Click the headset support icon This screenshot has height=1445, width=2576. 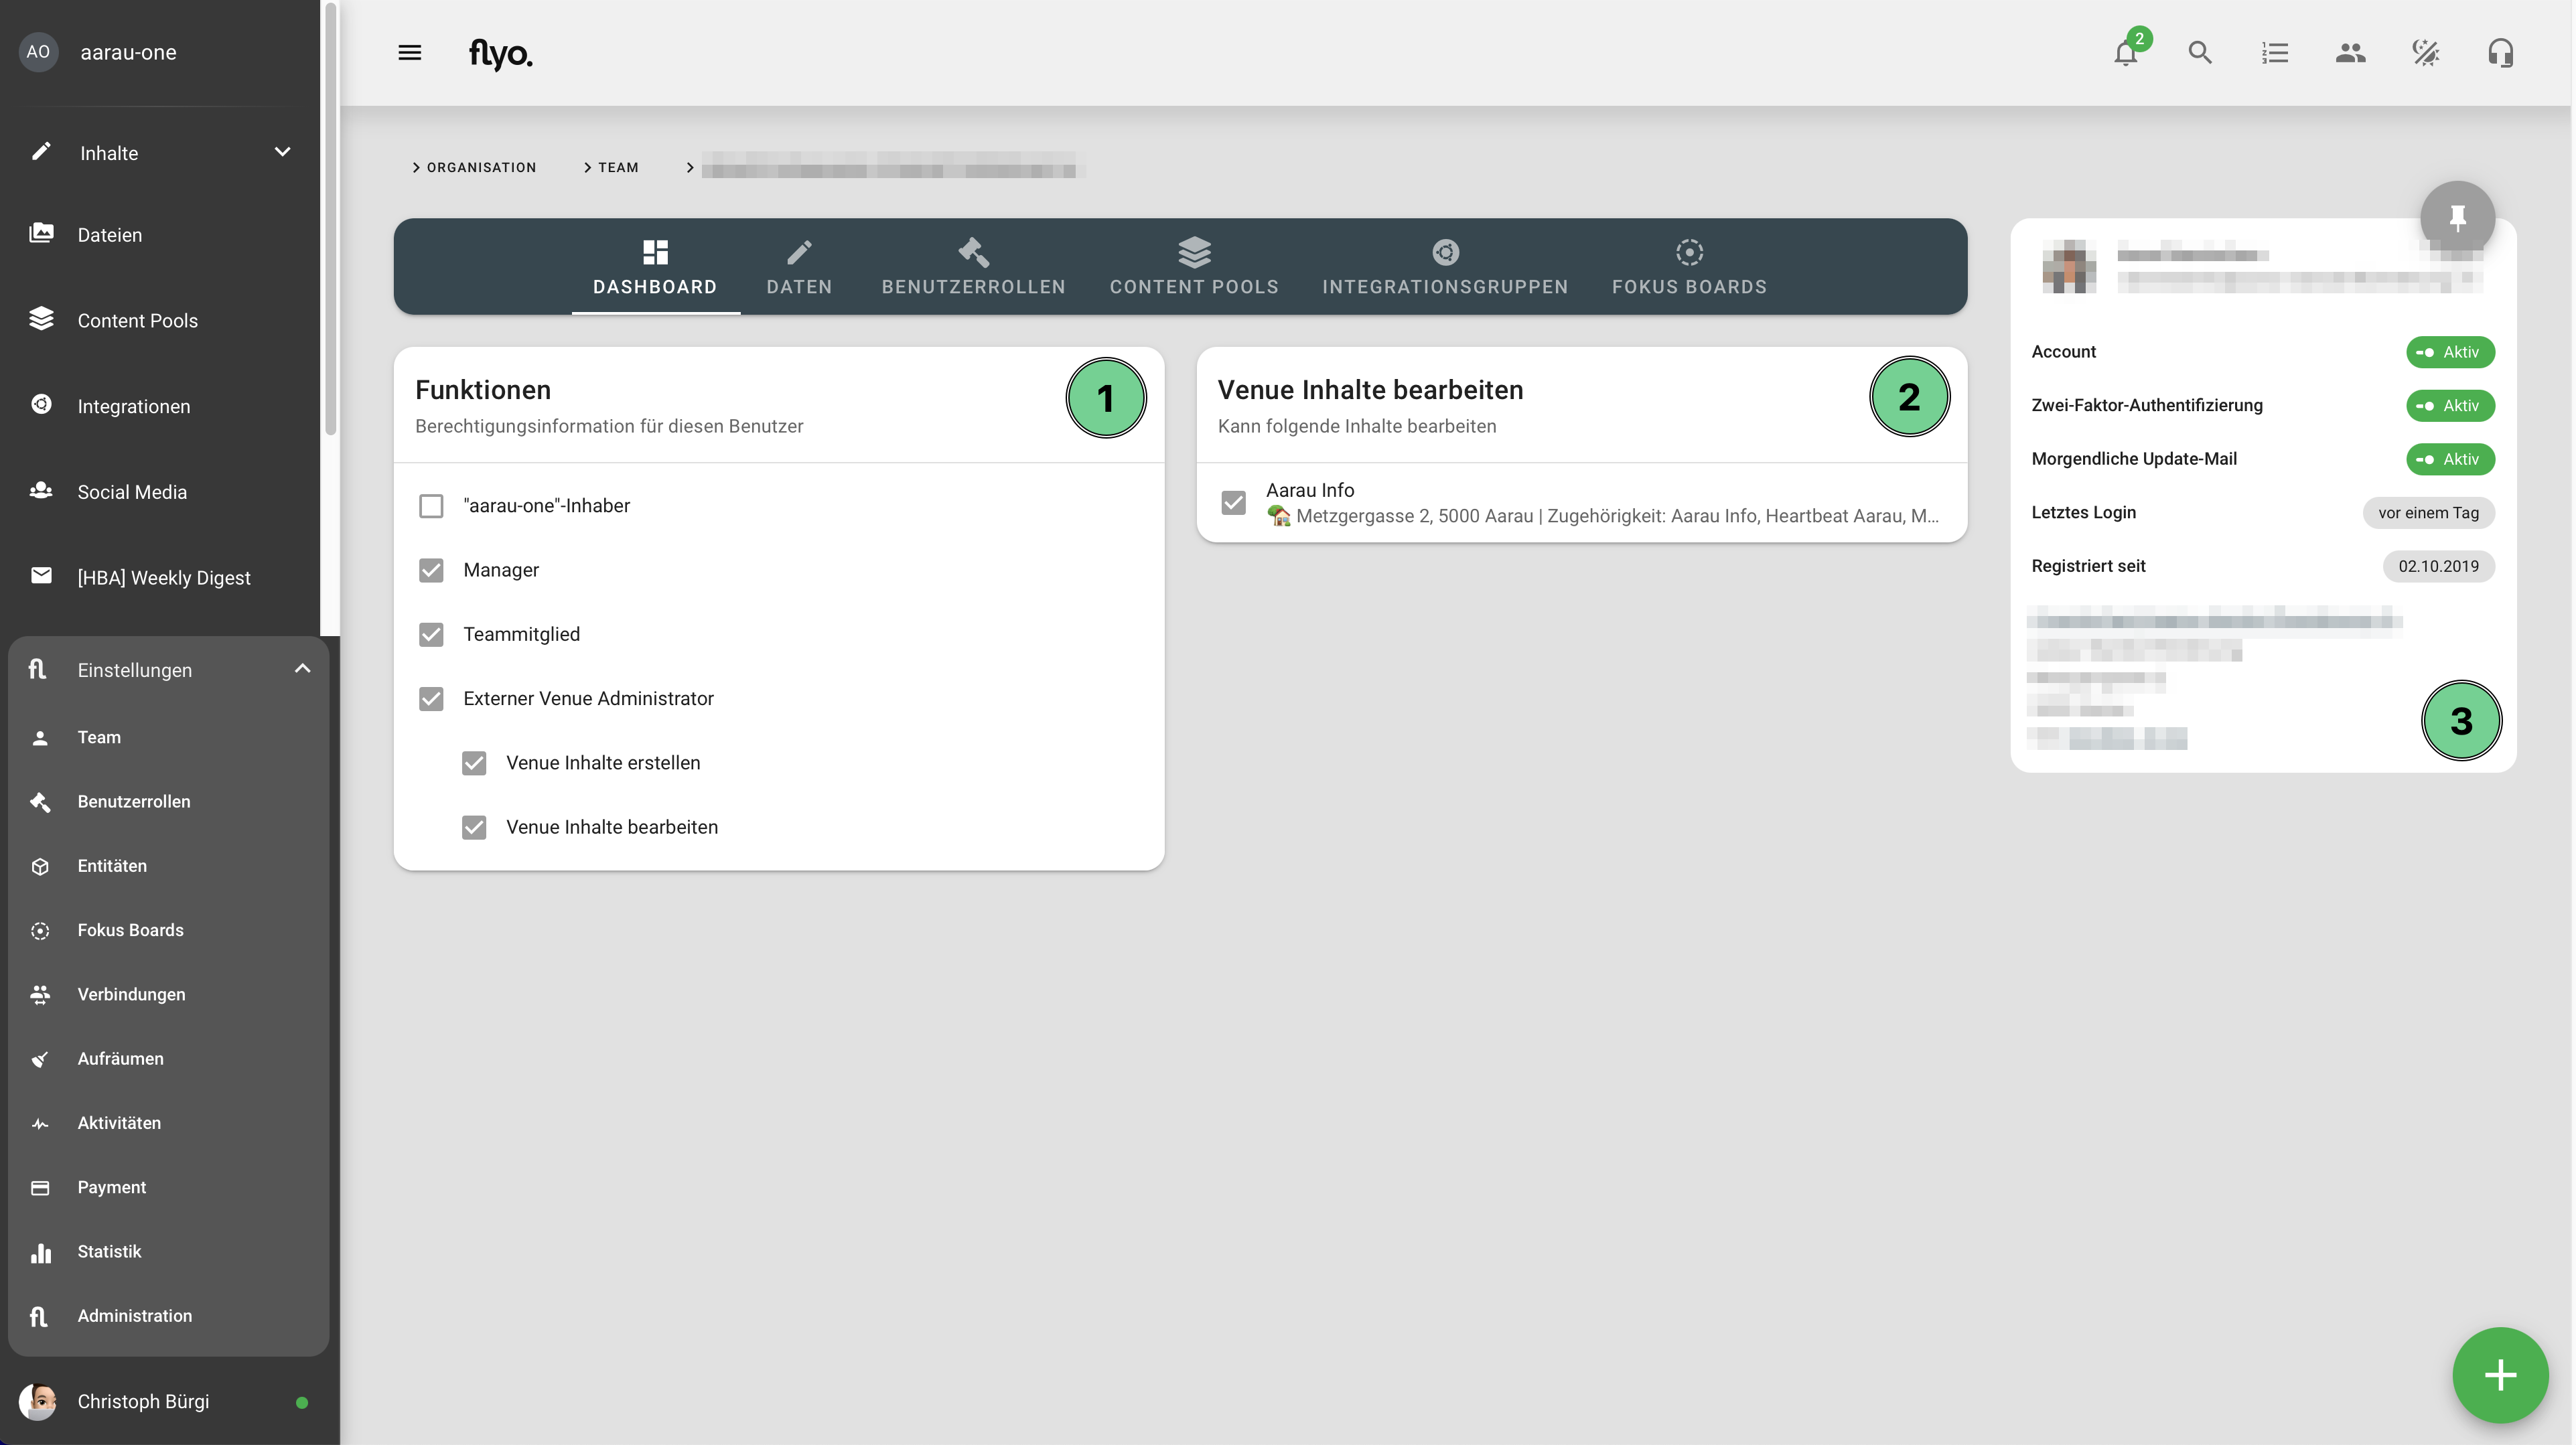click(x=2500, y=53)
